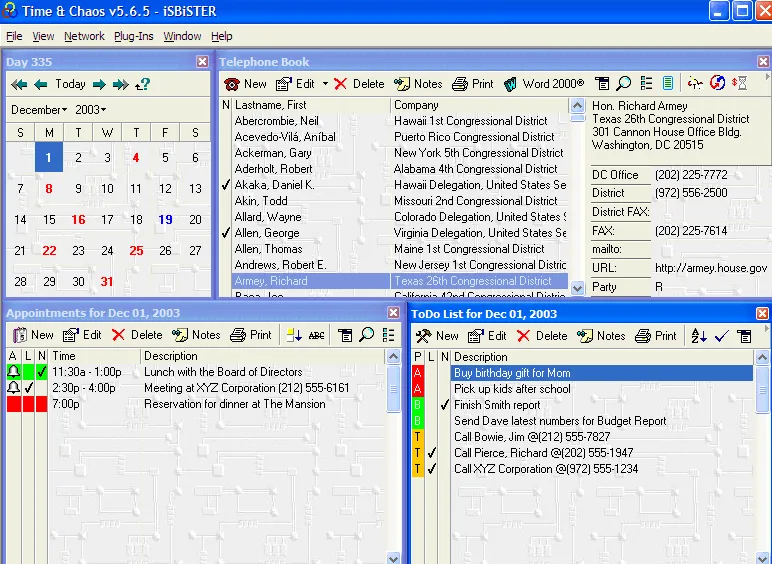Toggle the check on Finish Smith report
The height and width of the screenshot is (564, 772).
click(x=445, y=405)
